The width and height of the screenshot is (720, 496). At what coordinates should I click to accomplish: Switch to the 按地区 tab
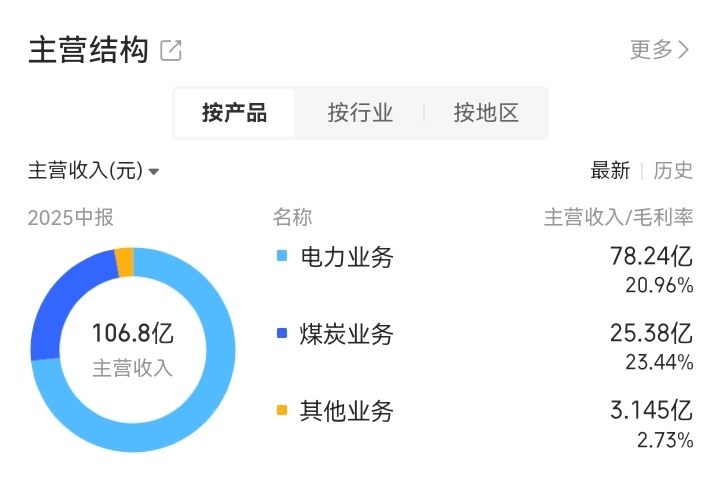[x=486, y=113]
